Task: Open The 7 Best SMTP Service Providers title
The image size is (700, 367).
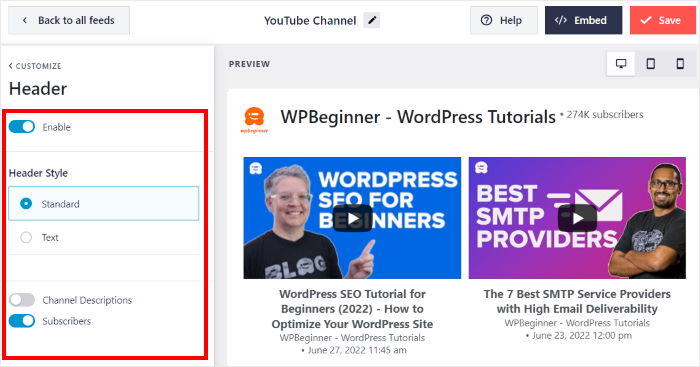Action: (x=577, y=301)
